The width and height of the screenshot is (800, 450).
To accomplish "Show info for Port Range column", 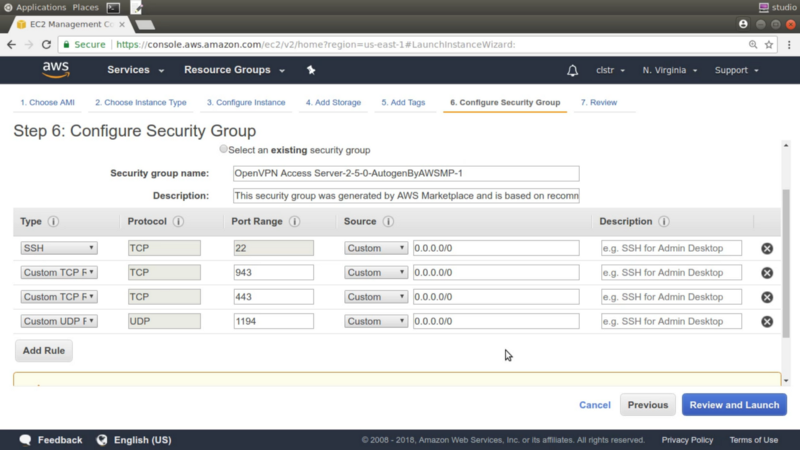I will coord(294,221).
